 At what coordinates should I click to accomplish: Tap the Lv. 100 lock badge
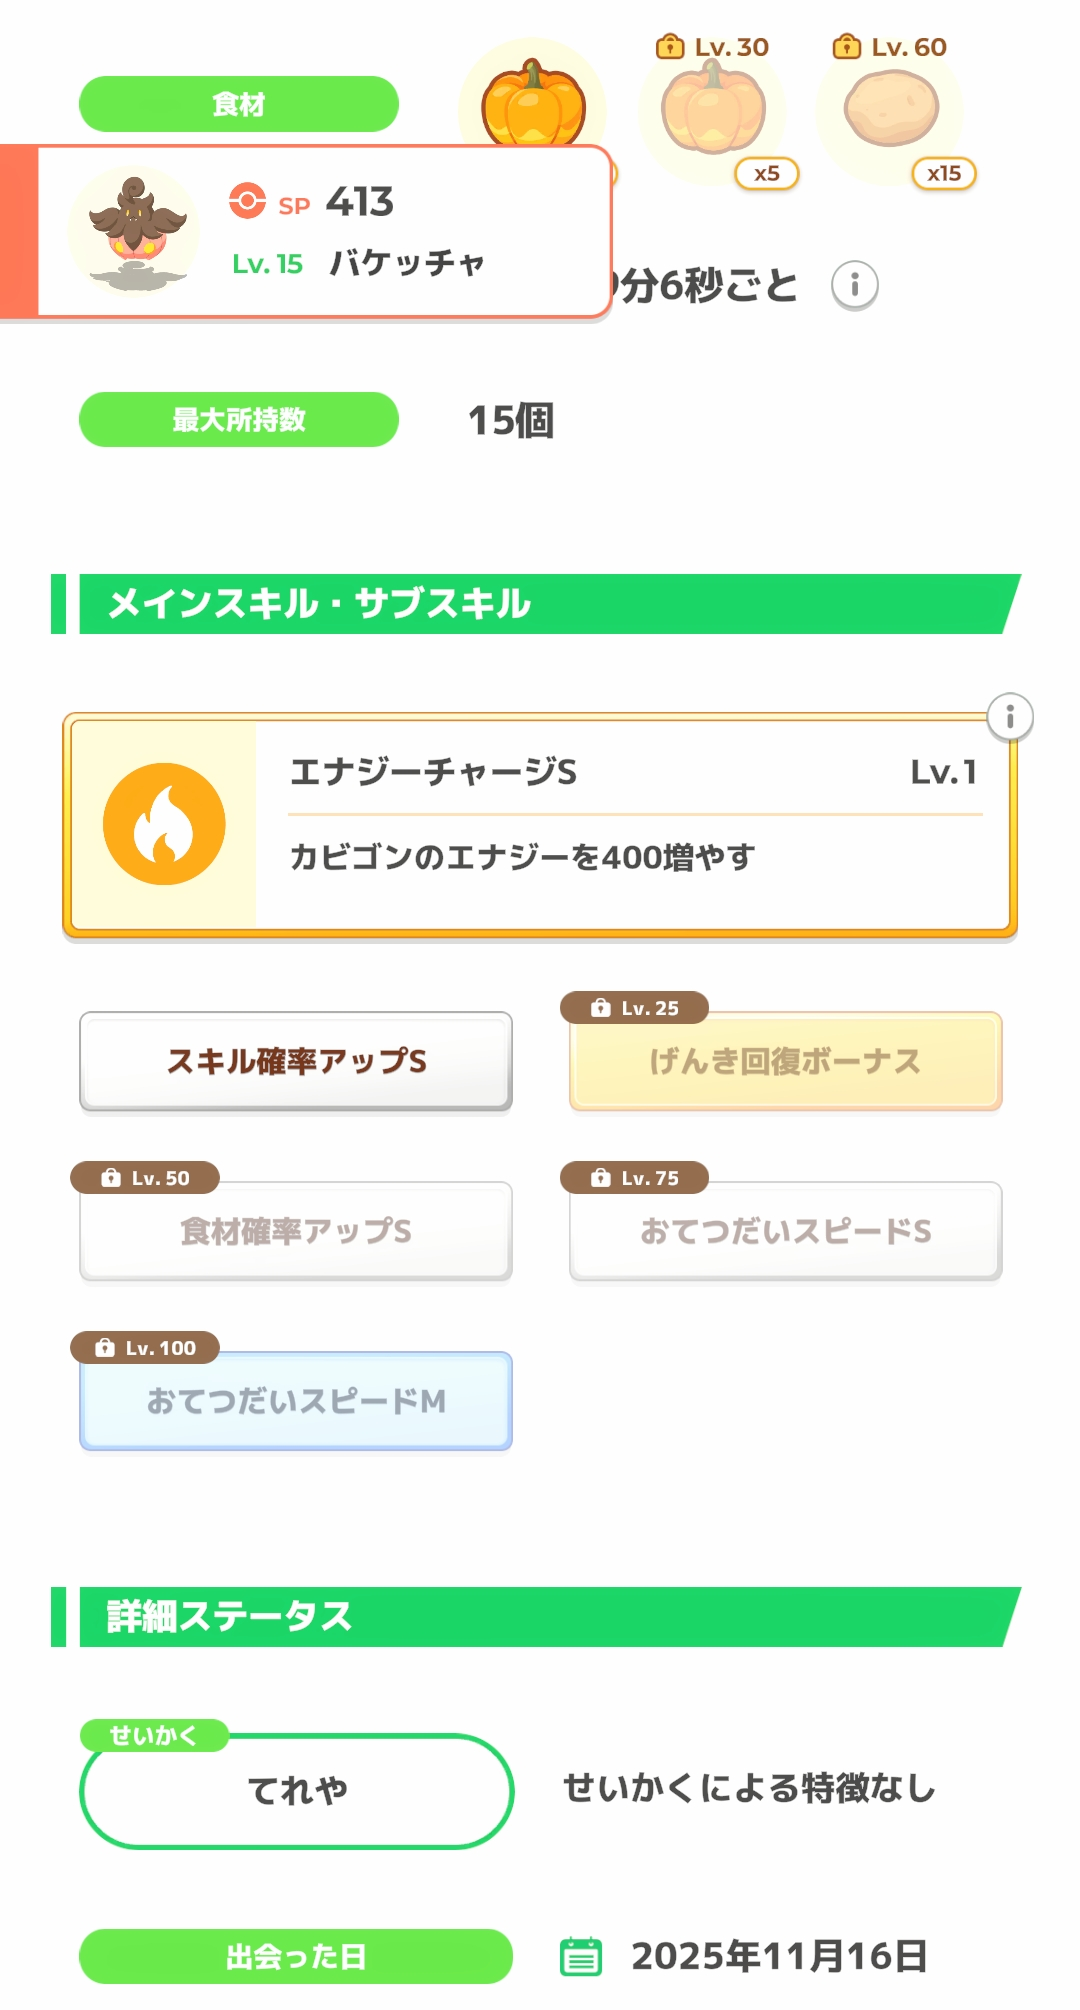145,1348
